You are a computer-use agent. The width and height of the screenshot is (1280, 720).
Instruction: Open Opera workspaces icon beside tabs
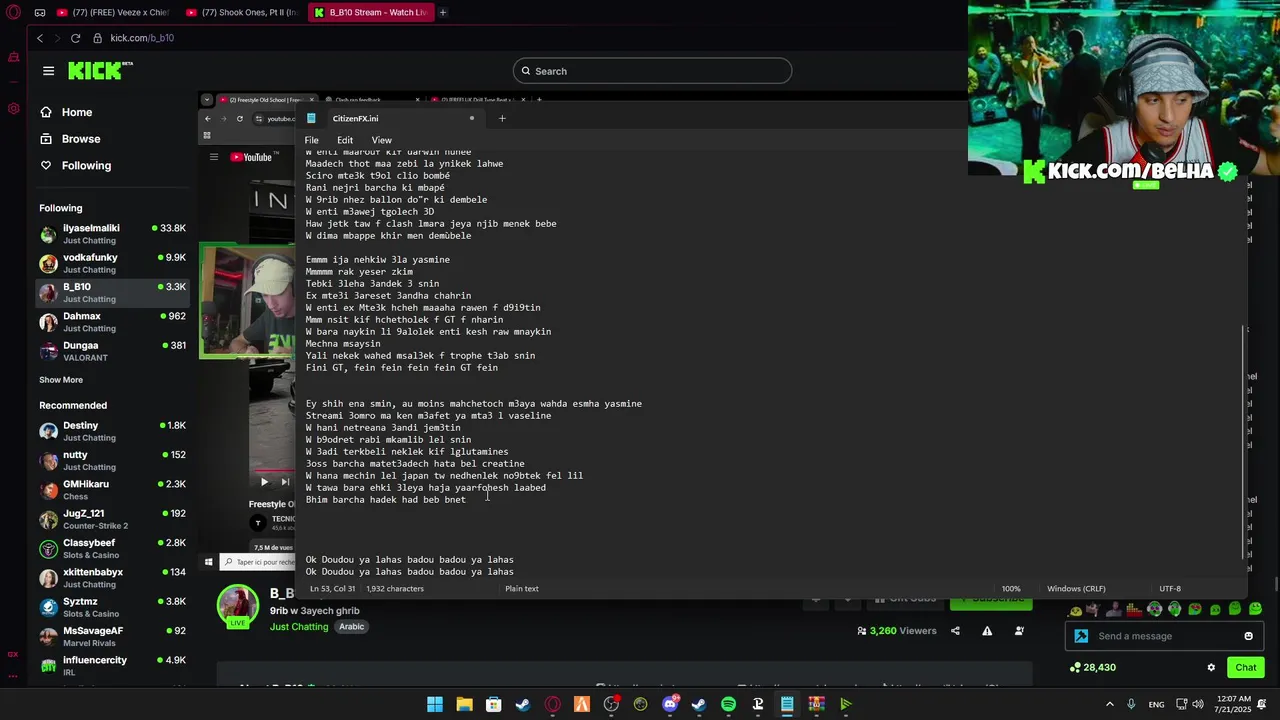pos(39,13)
